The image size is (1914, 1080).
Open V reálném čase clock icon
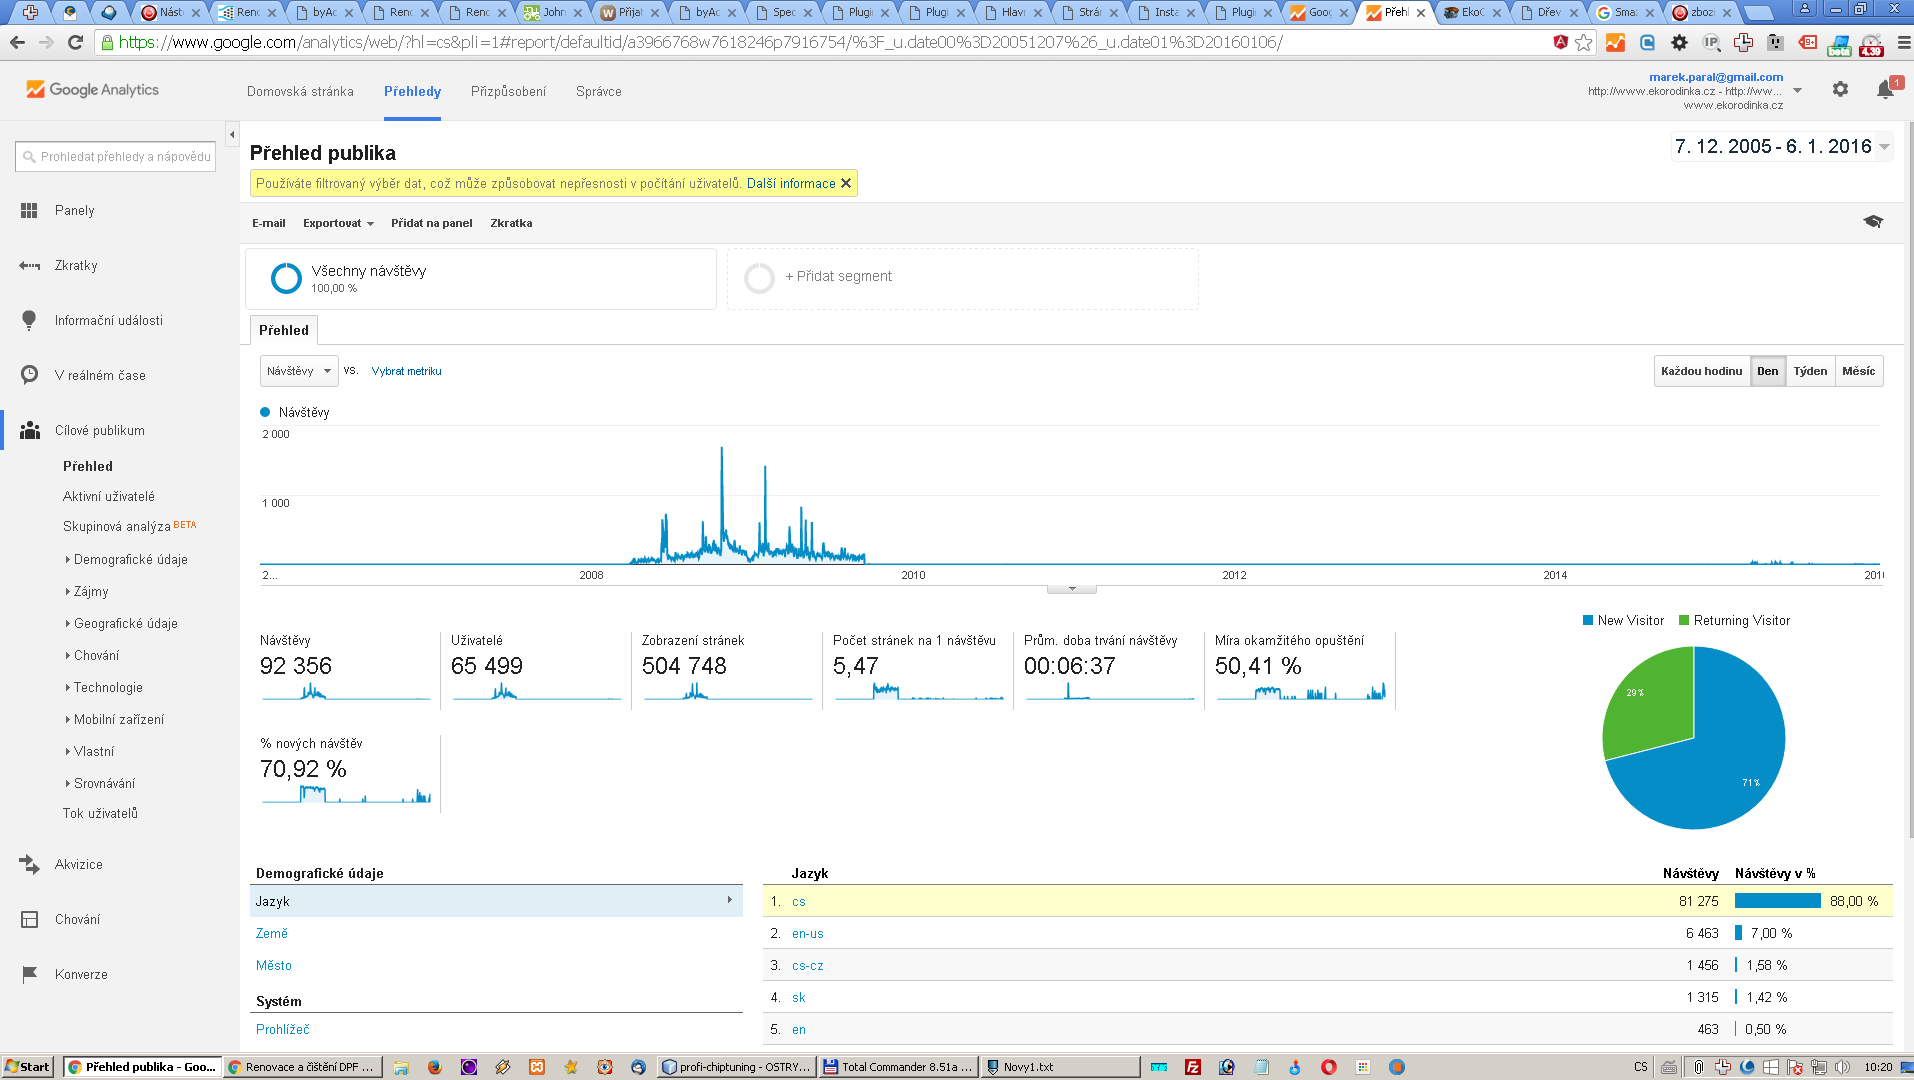click(x=29, y=375)
